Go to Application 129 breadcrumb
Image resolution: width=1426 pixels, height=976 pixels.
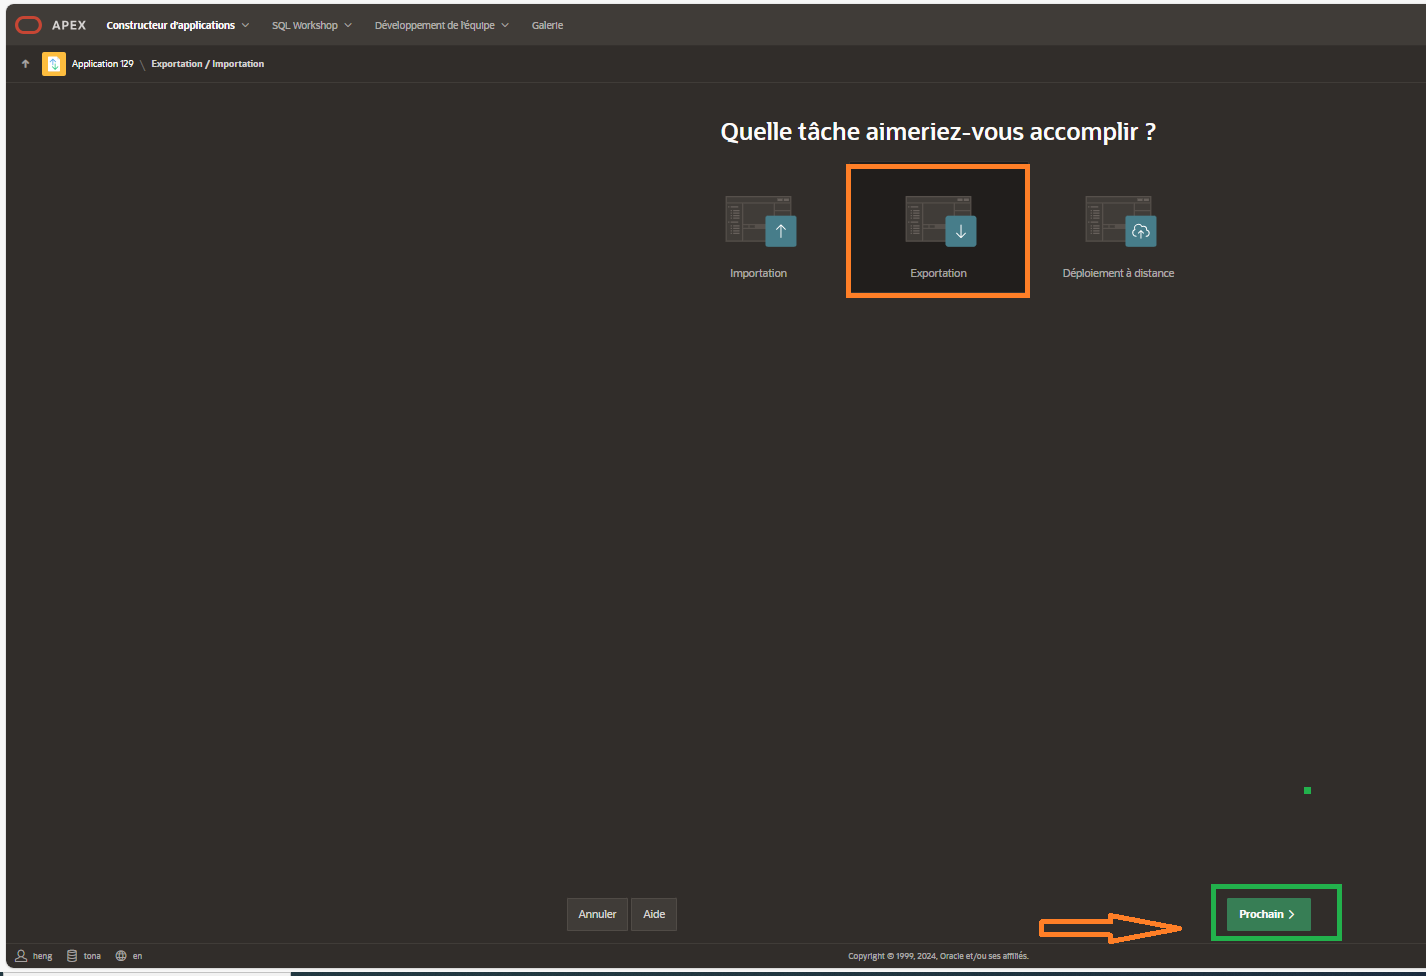[x=102, y=64]
